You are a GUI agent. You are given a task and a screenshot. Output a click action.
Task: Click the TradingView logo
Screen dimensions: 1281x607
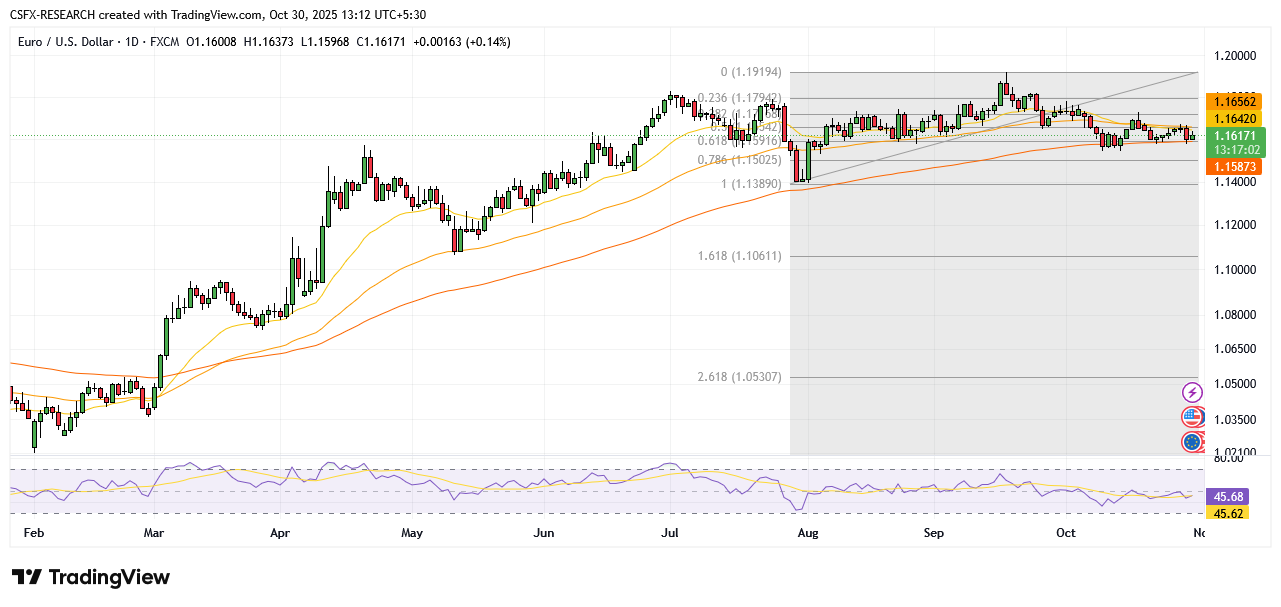tap(91, 578)
